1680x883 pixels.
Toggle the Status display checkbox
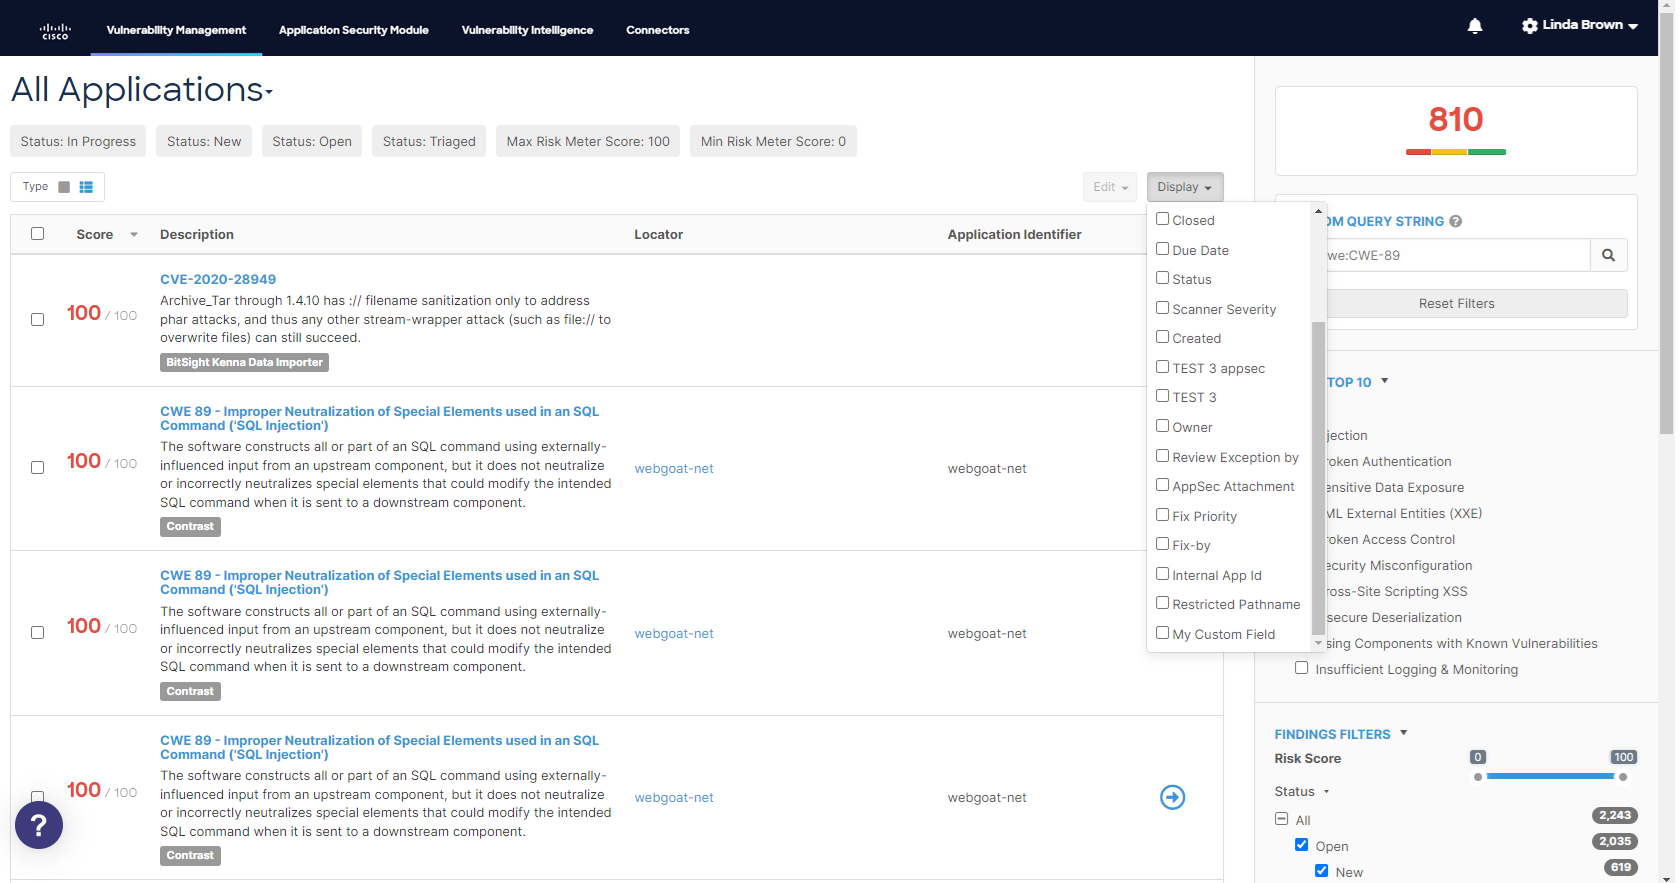coord(1162,278)
